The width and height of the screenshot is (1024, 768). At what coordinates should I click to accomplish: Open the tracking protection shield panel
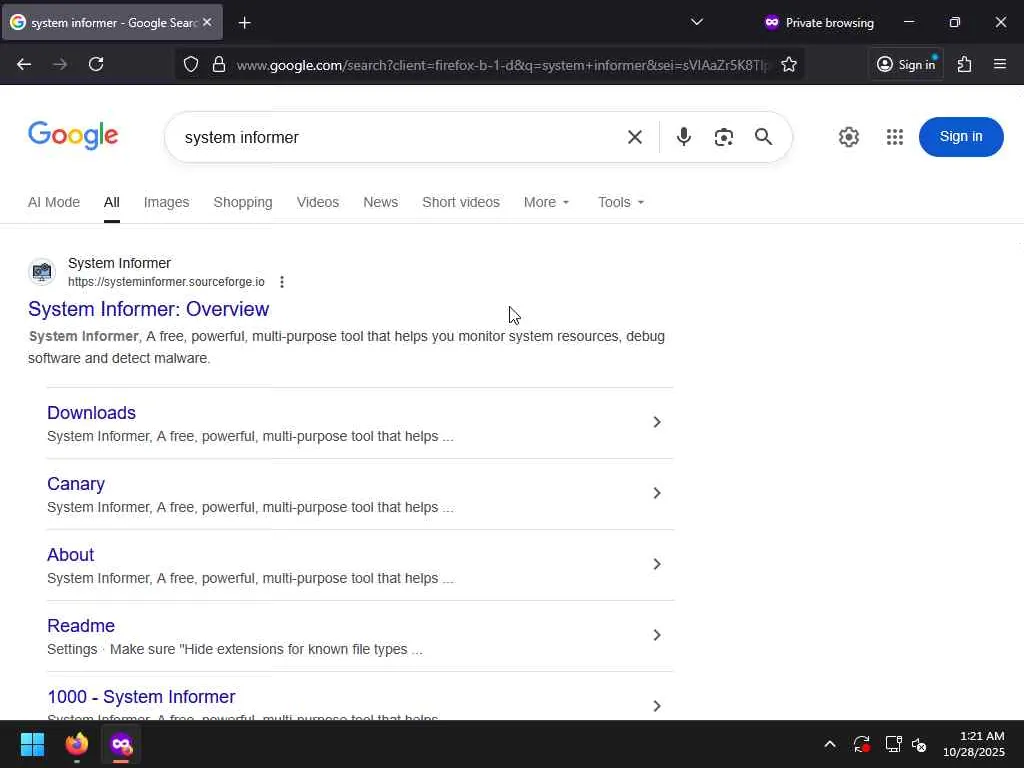191,65
